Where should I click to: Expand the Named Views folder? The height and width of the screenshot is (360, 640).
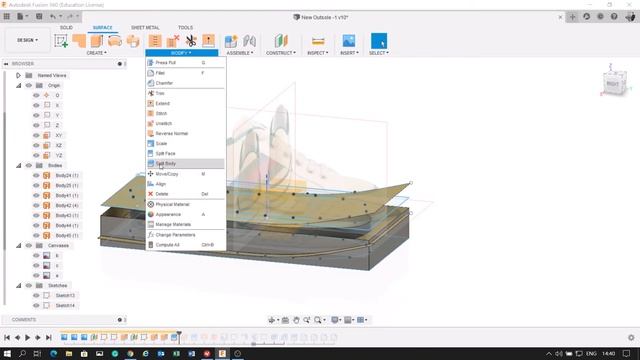tap(18, 76)
